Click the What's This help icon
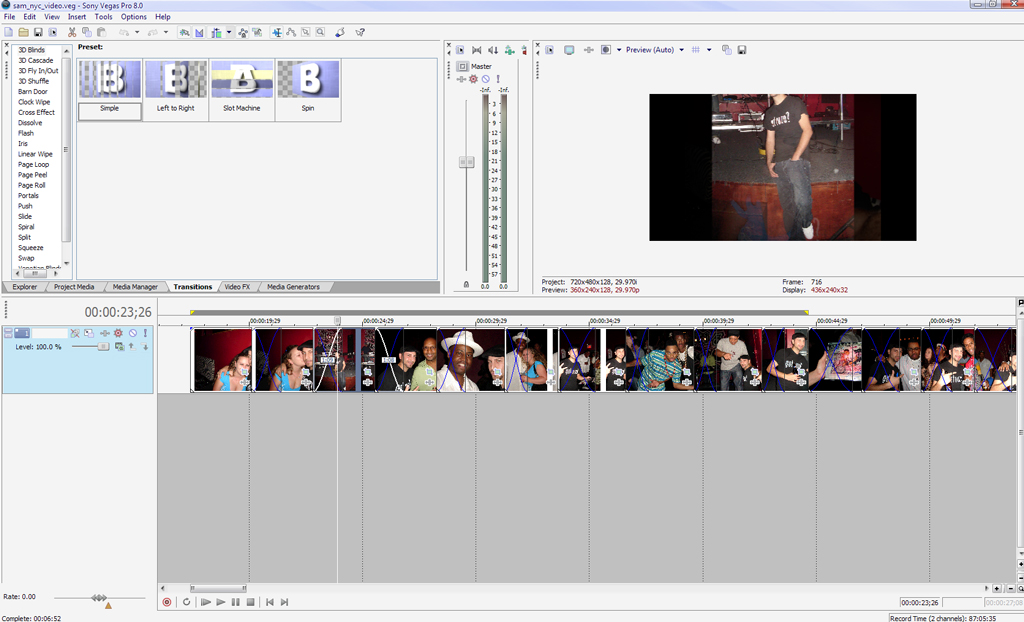The height and width of the screenshot is (622, 1024). pyautogui.click(x=360, y=32)
